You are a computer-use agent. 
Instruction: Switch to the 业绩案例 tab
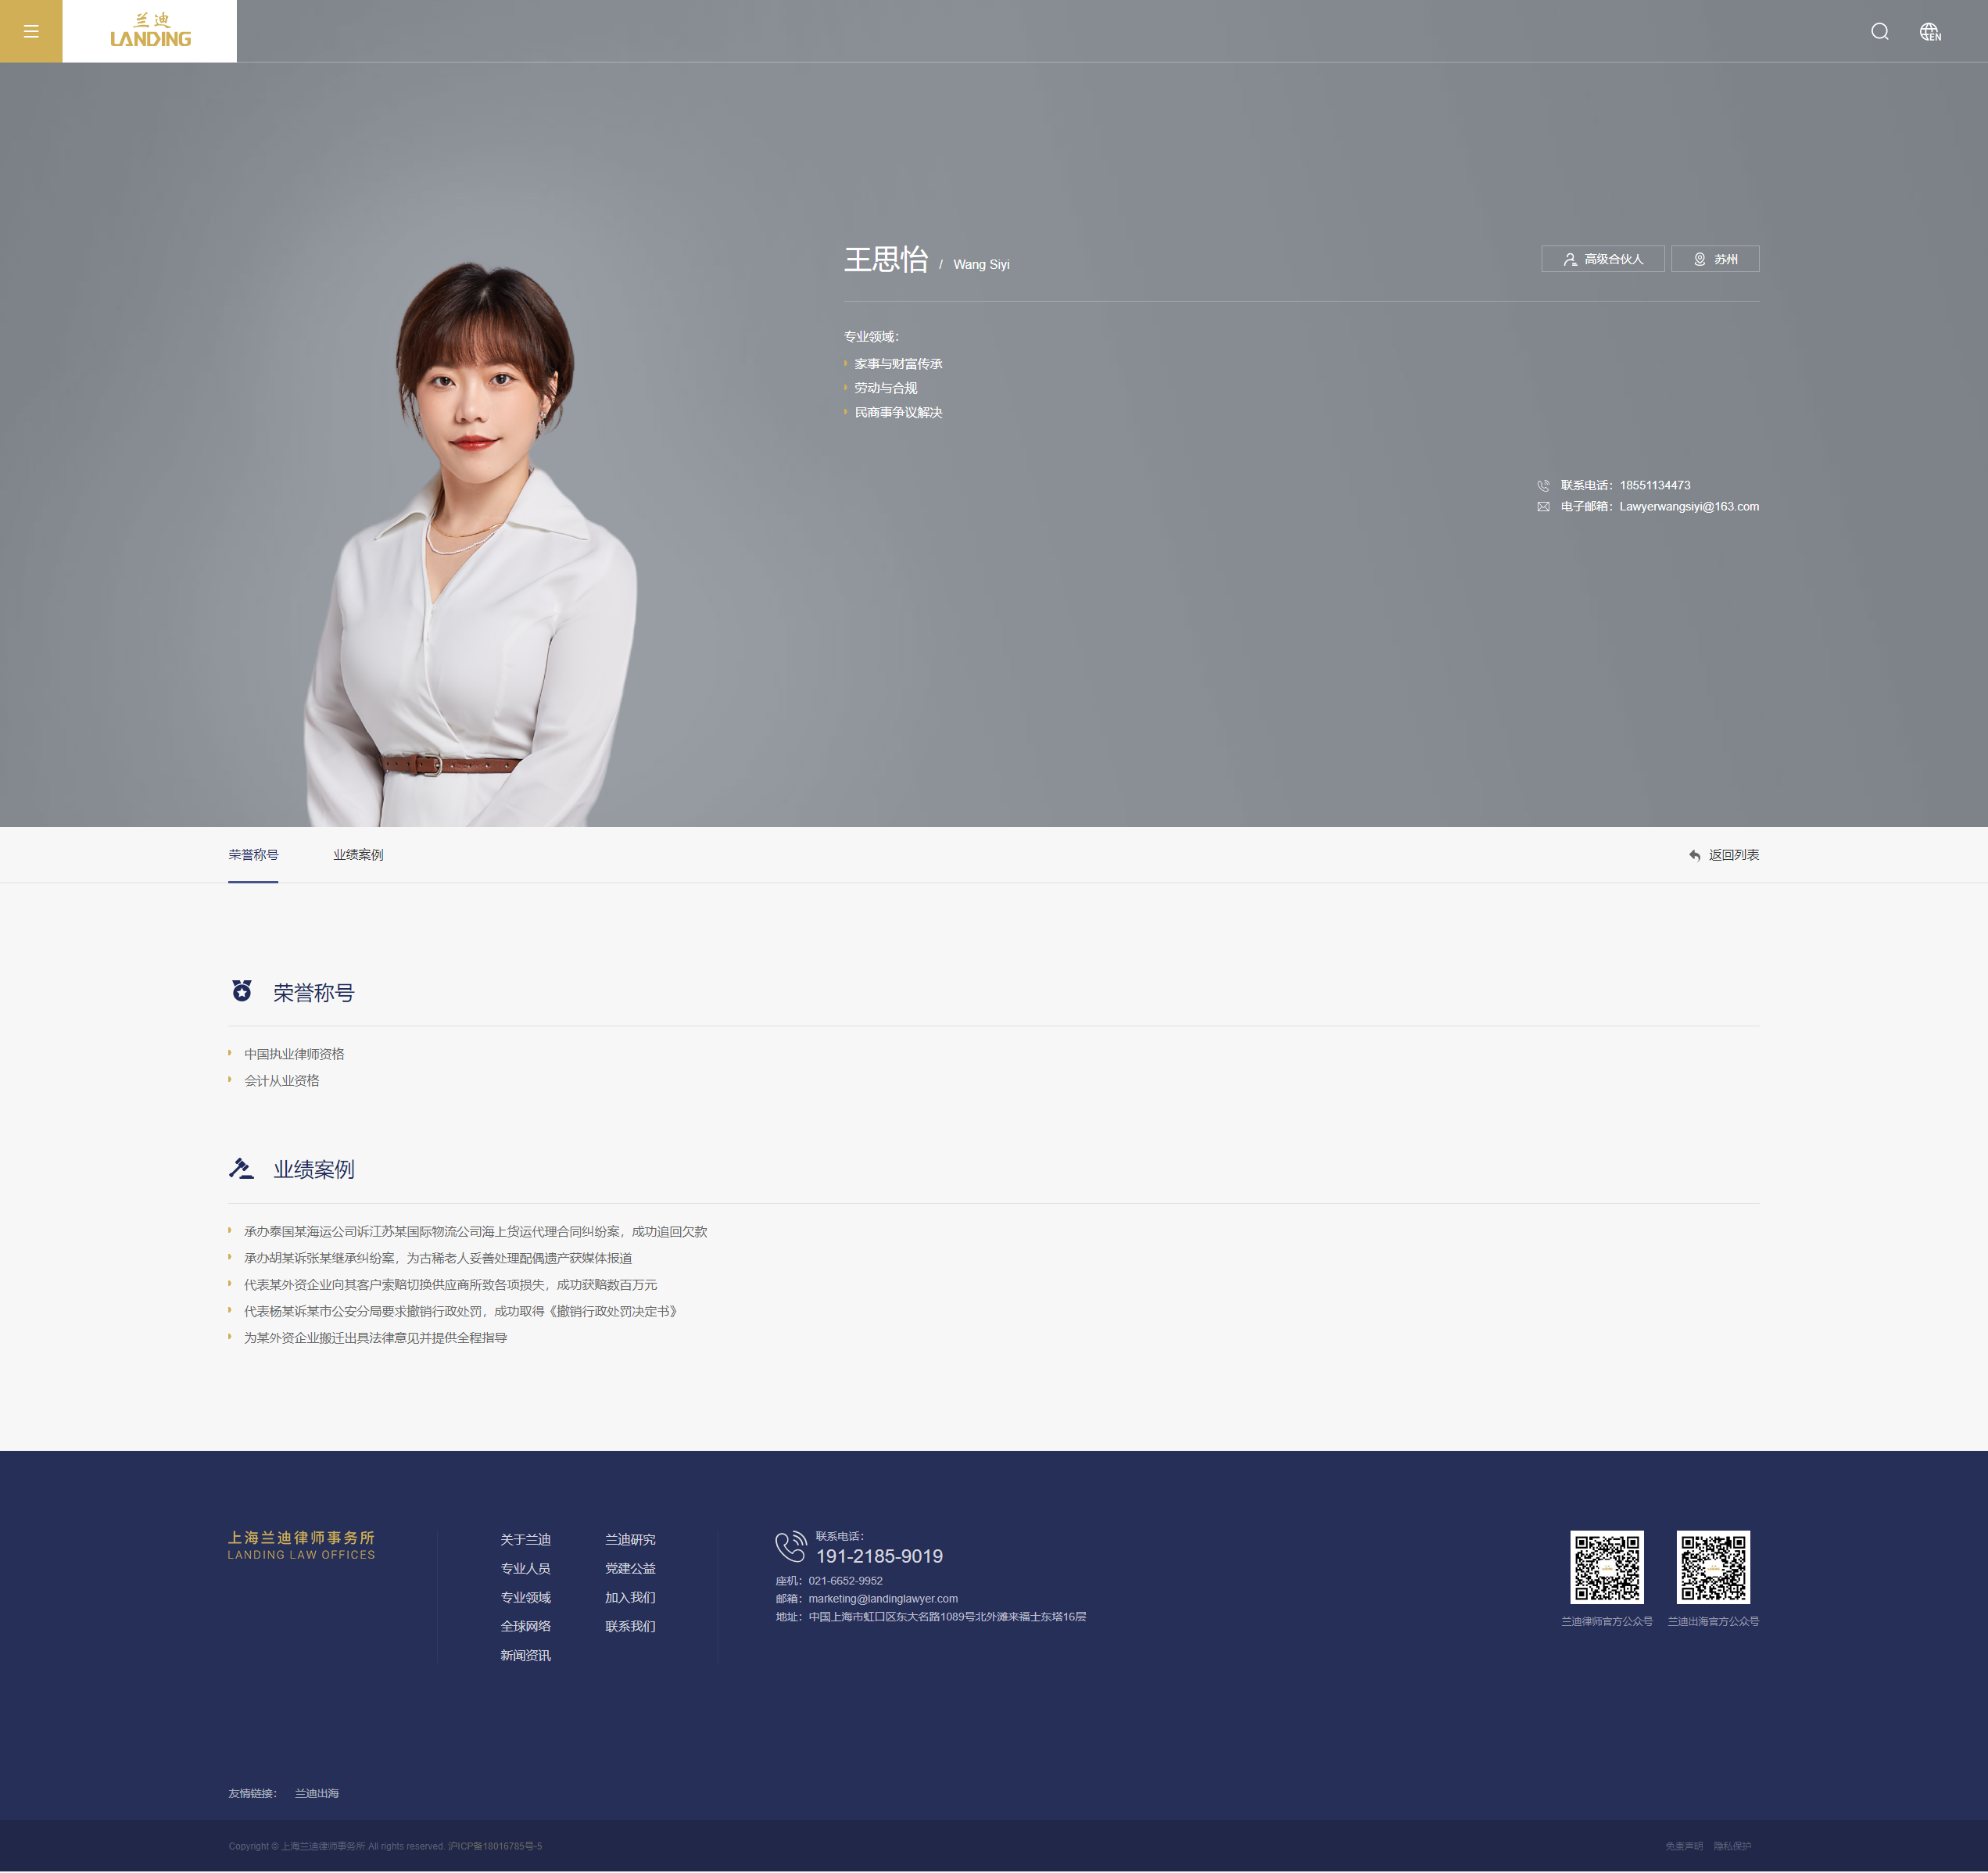click(358, 855)
